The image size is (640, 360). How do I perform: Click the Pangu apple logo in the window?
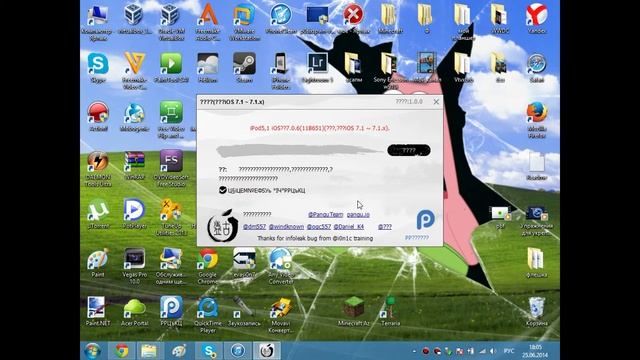coord(222,226)
